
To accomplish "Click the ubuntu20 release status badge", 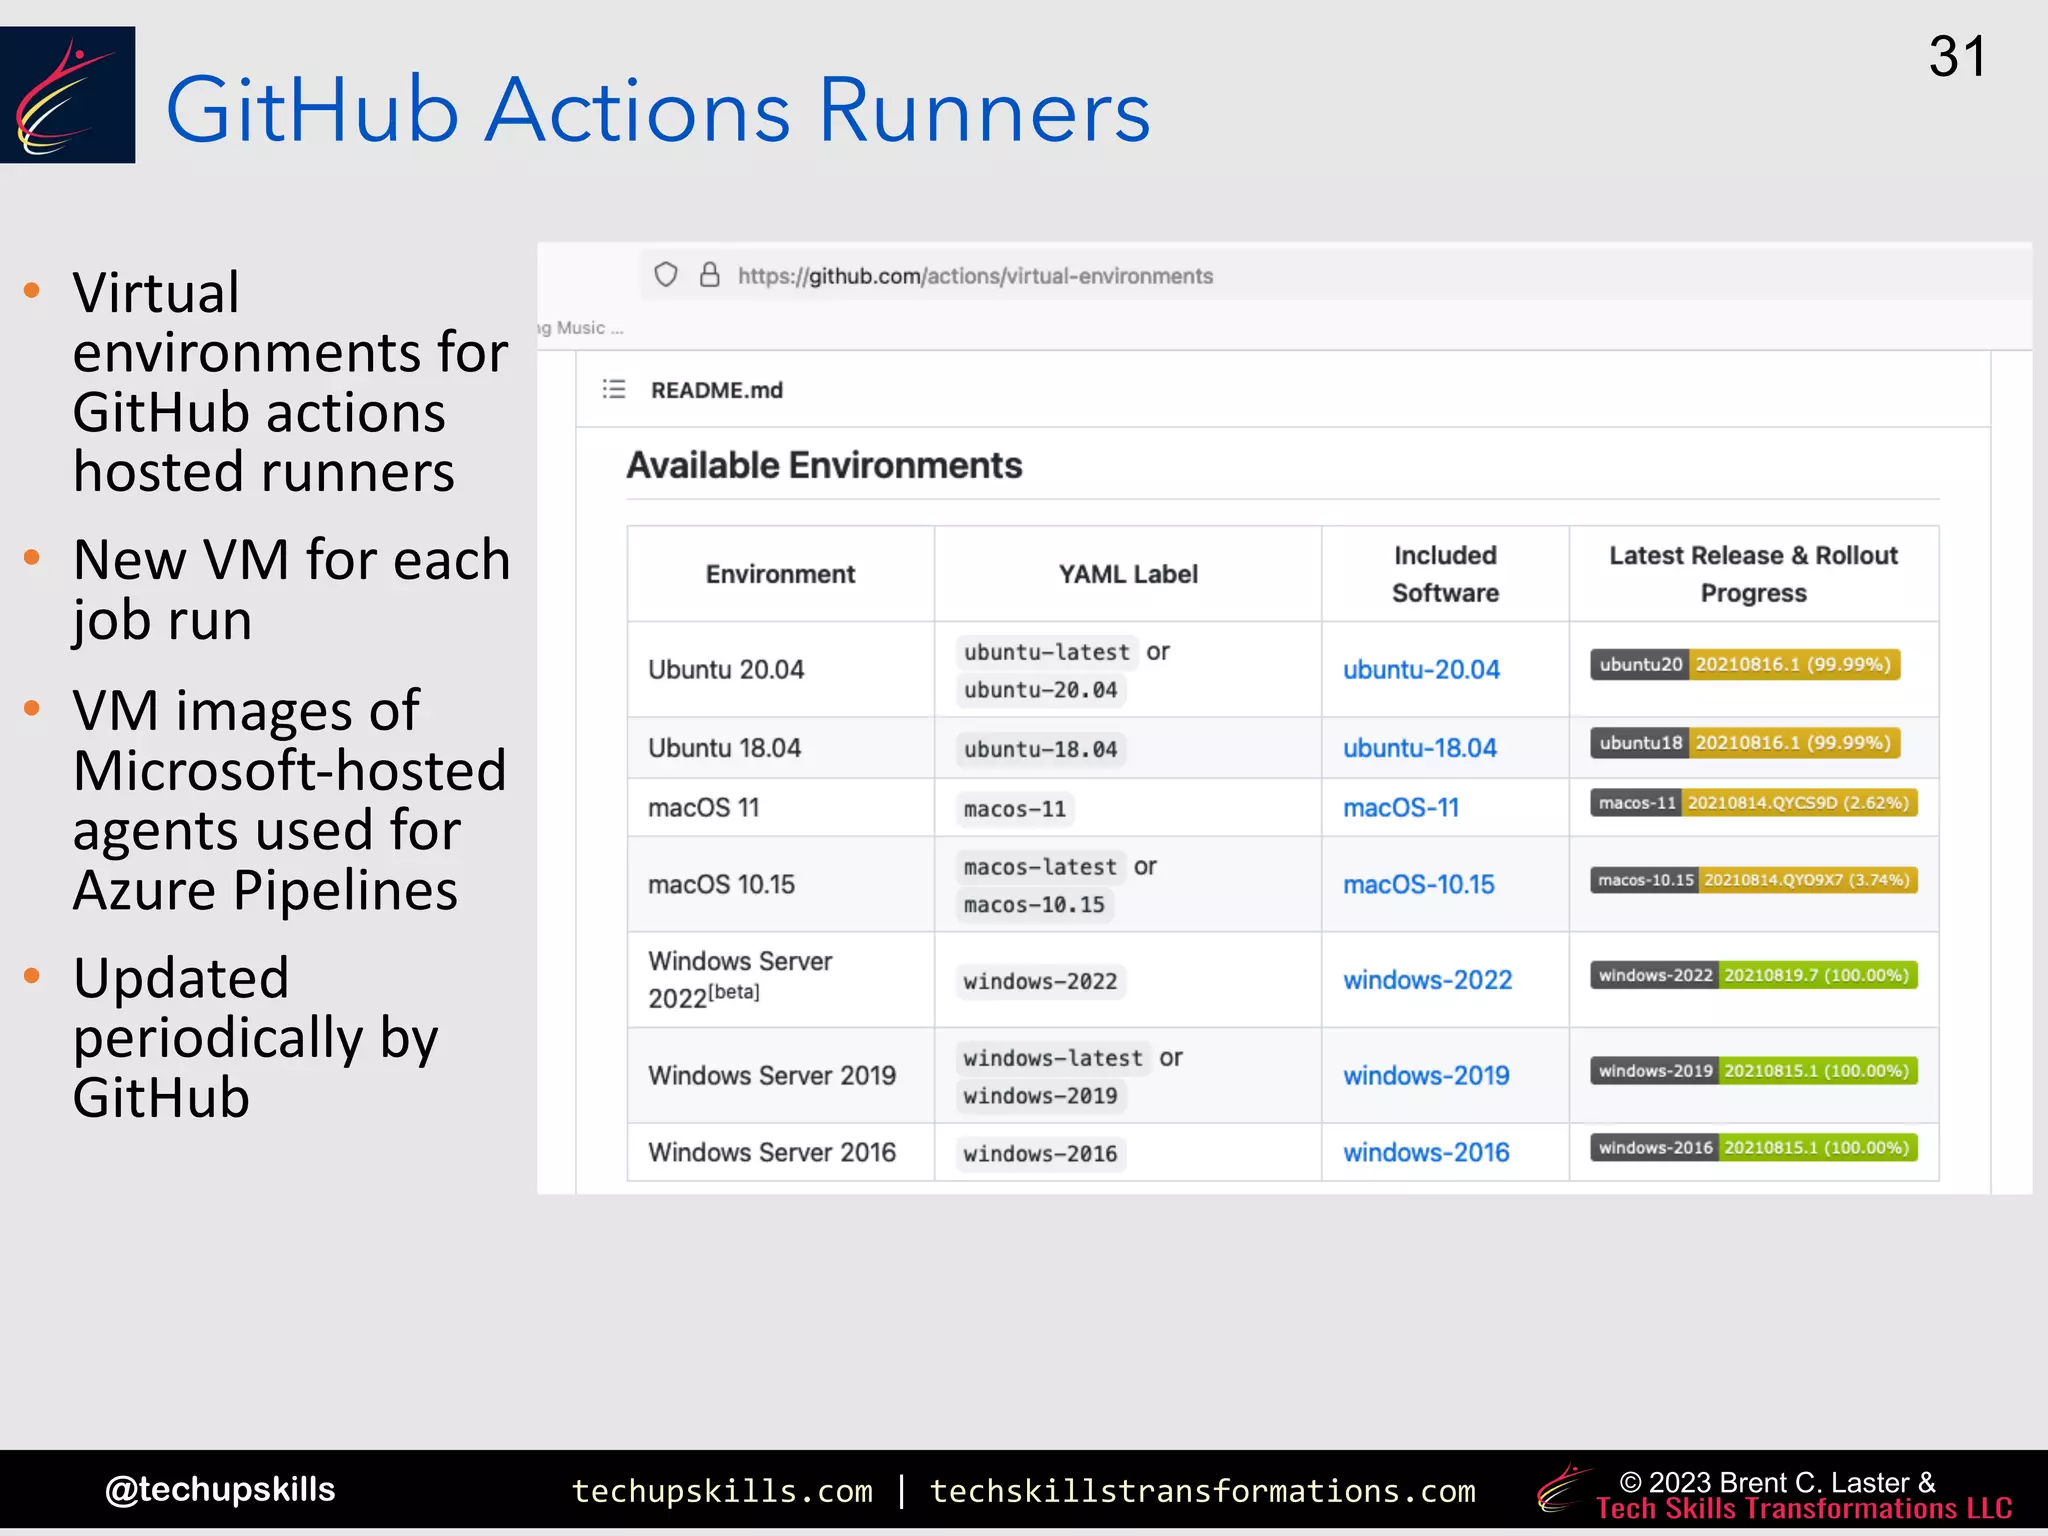I will (x=1744, y=664).
